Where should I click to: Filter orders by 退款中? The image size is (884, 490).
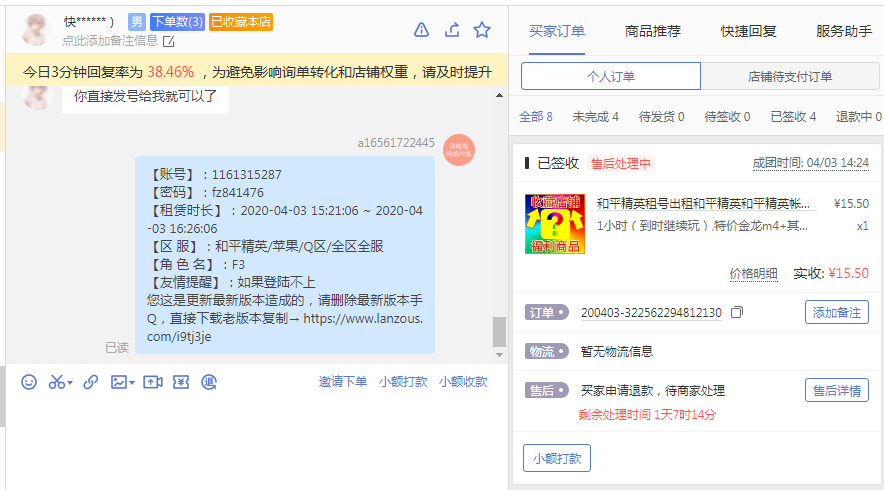coord(859,117)
